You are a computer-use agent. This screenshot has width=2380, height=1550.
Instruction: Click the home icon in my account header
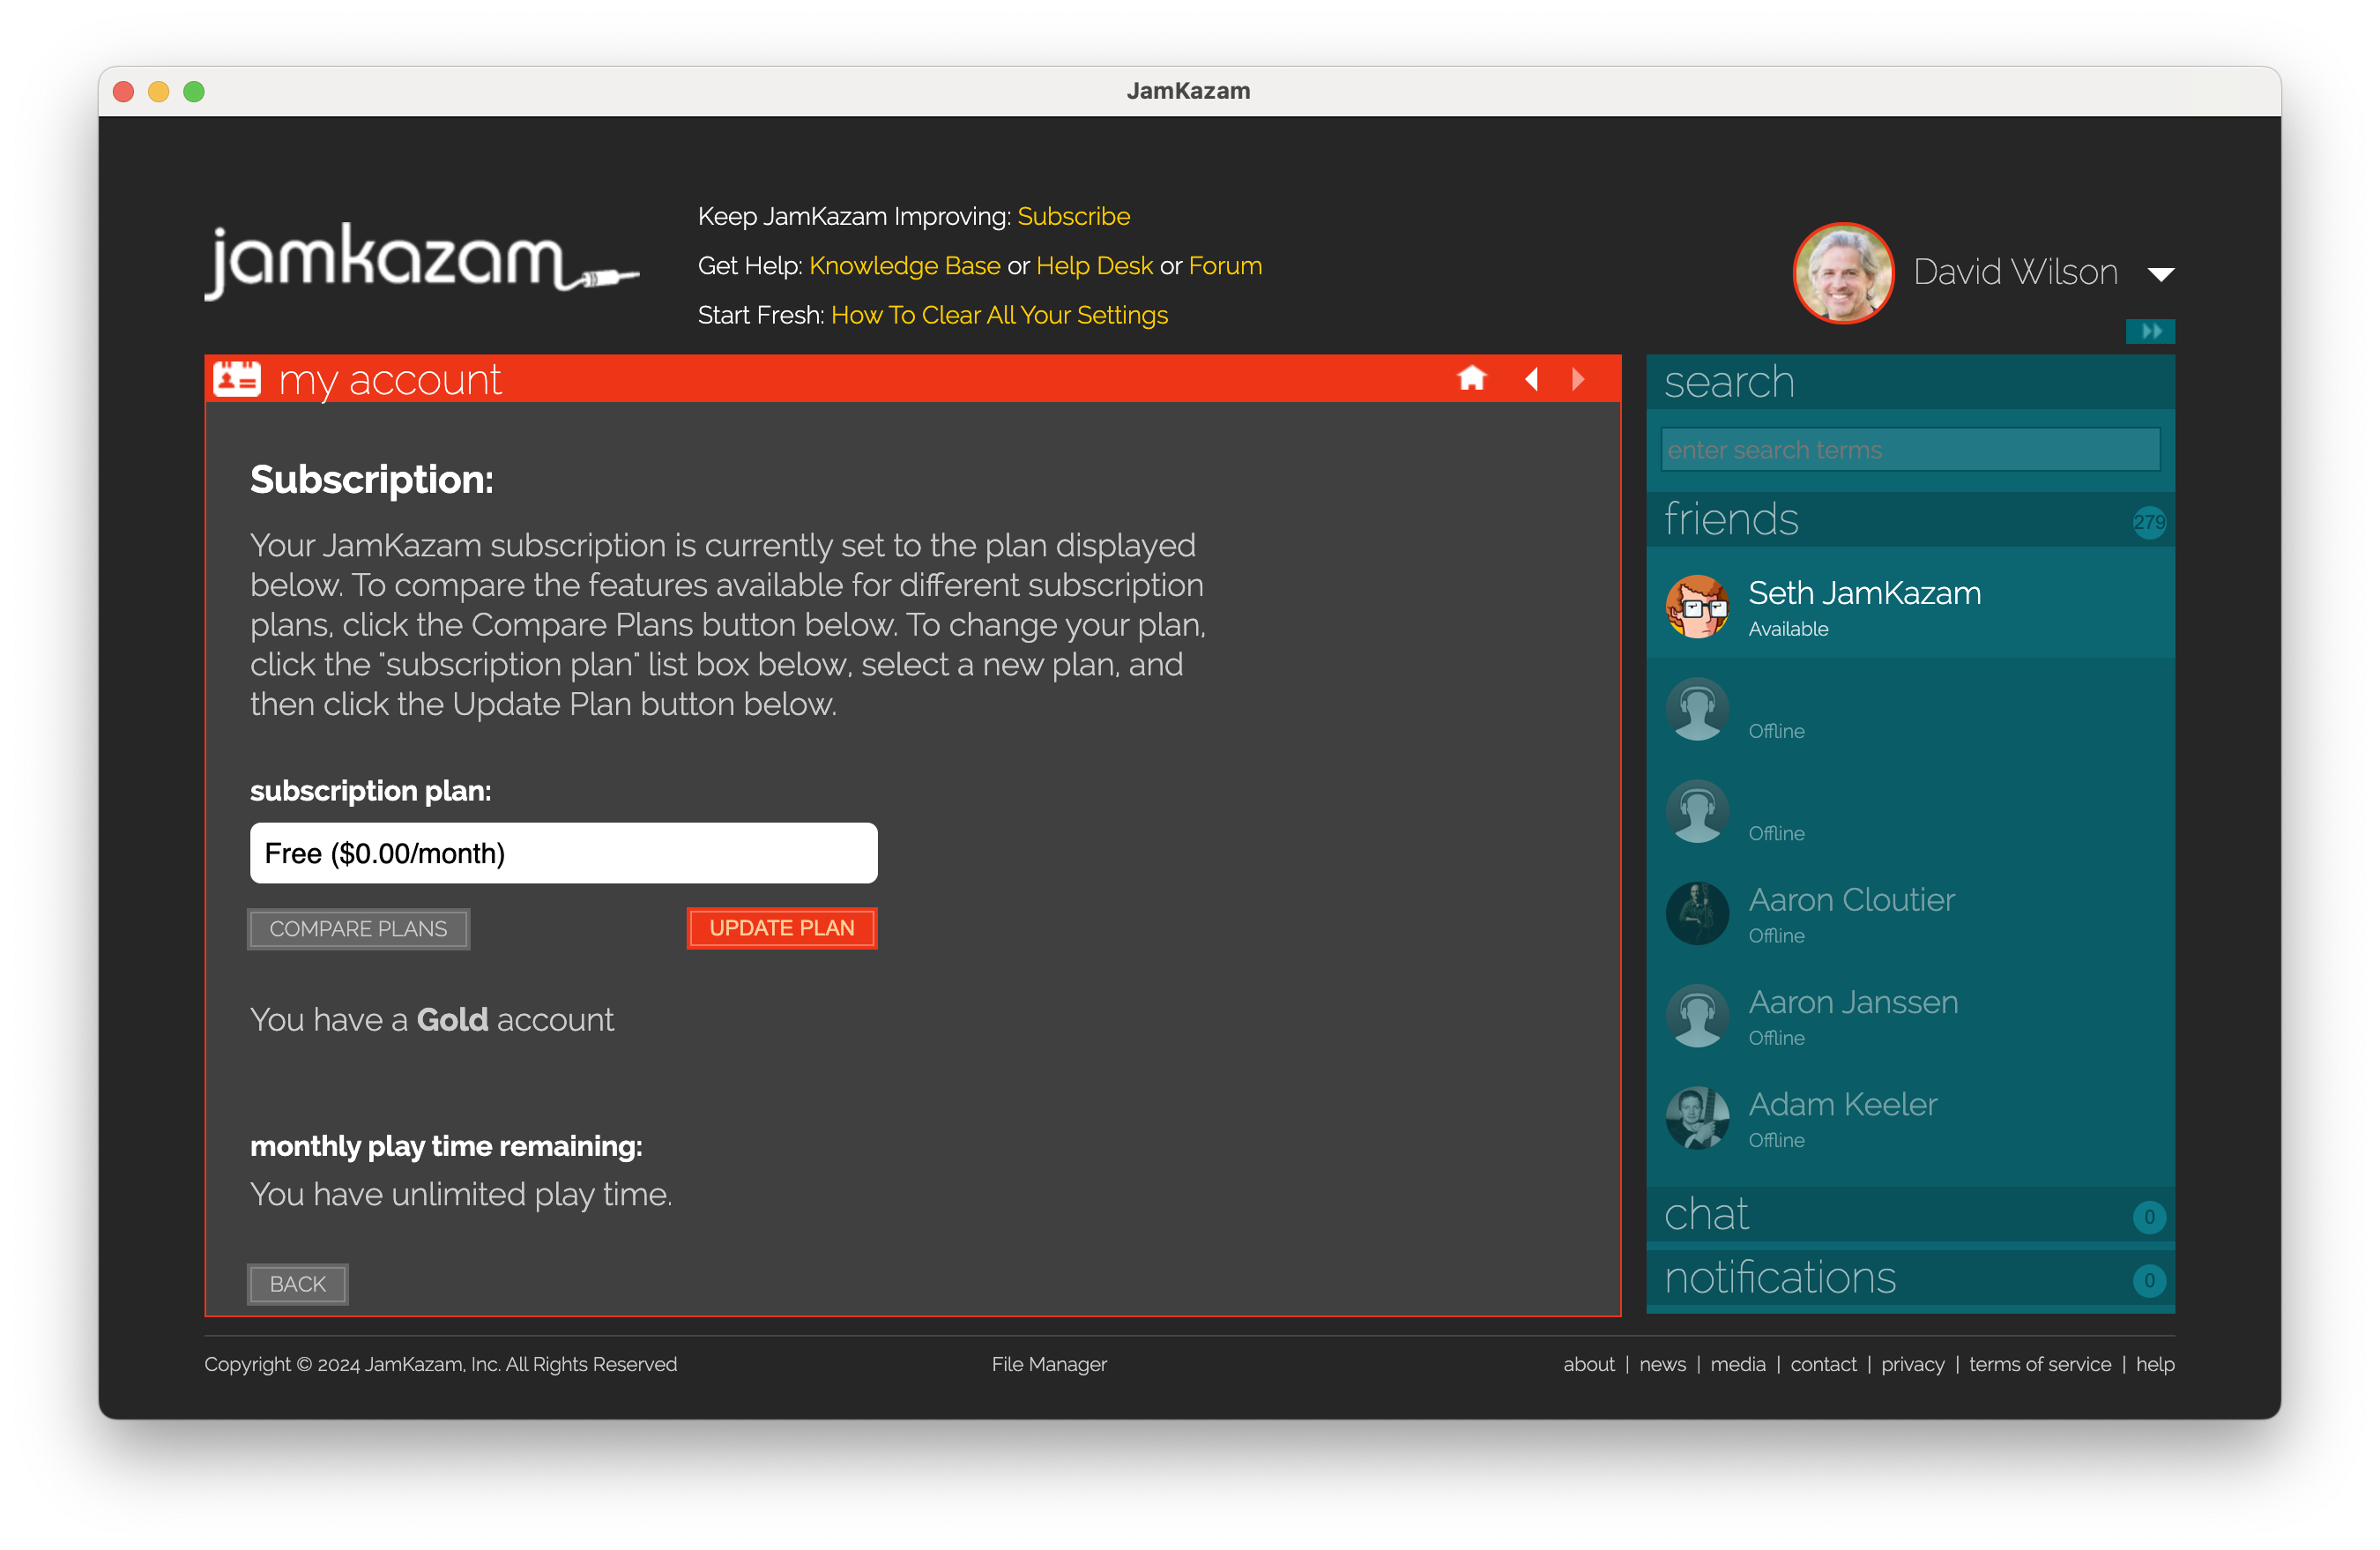click(x=1471, y=379)
